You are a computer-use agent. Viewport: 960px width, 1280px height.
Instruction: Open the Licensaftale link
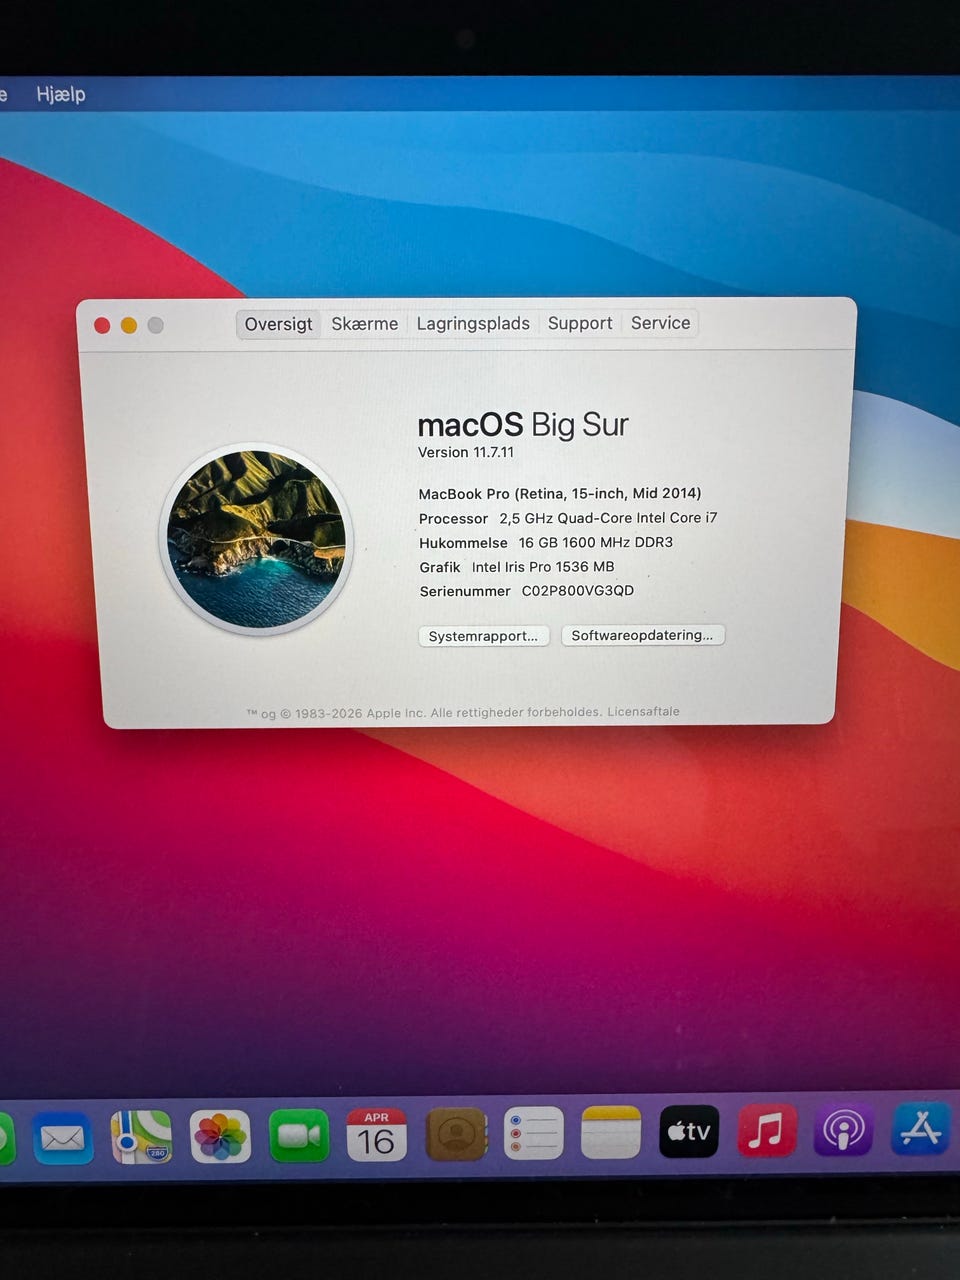click(643, 712)
